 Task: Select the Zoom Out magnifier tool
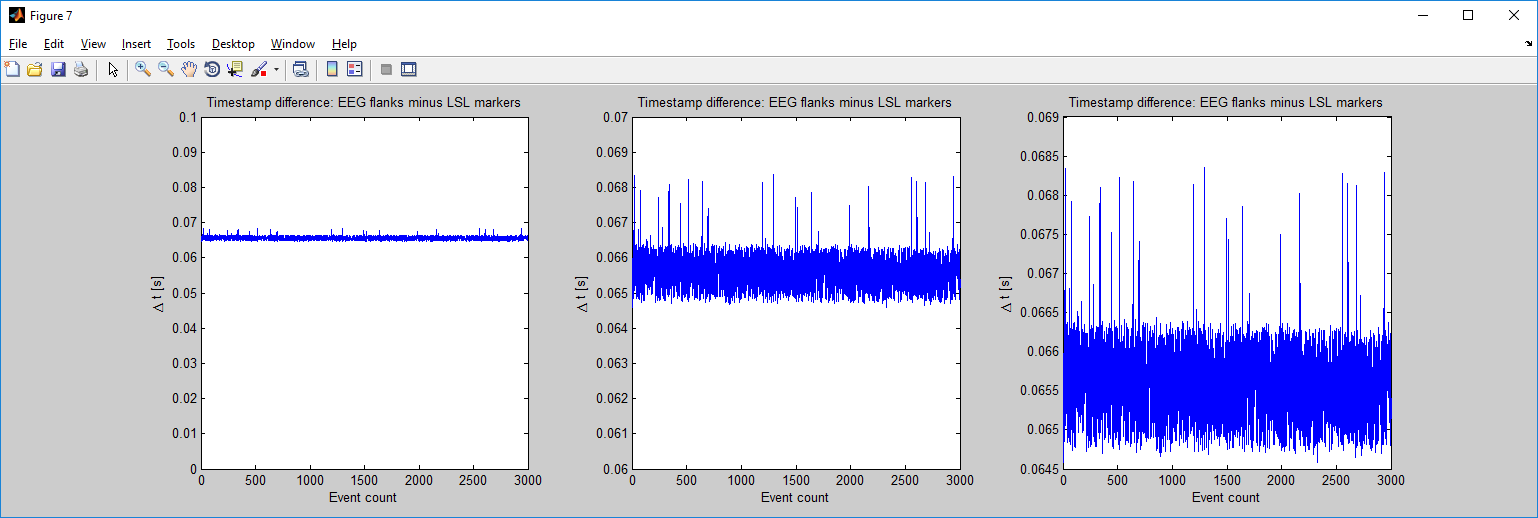166,70
